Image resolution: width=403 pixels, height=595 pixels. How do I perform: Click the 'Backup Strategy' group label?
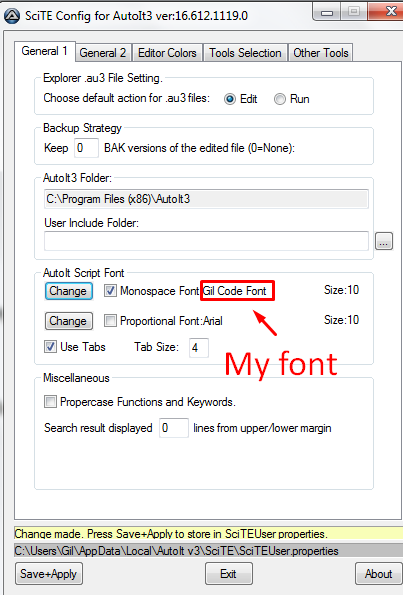click(82, 128)
